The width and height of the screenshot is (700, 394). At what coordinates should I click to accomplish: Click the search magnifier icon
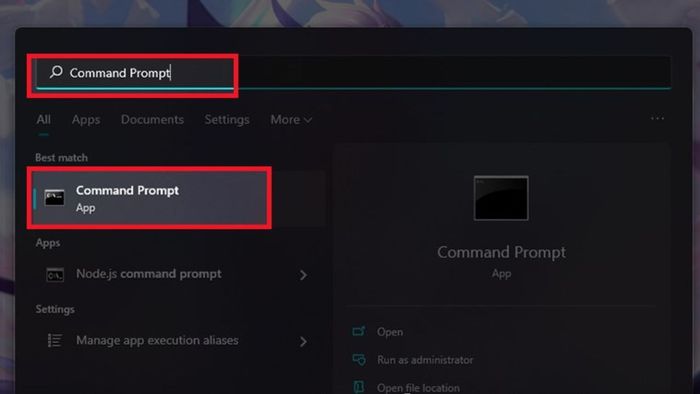tap(56, 71)
